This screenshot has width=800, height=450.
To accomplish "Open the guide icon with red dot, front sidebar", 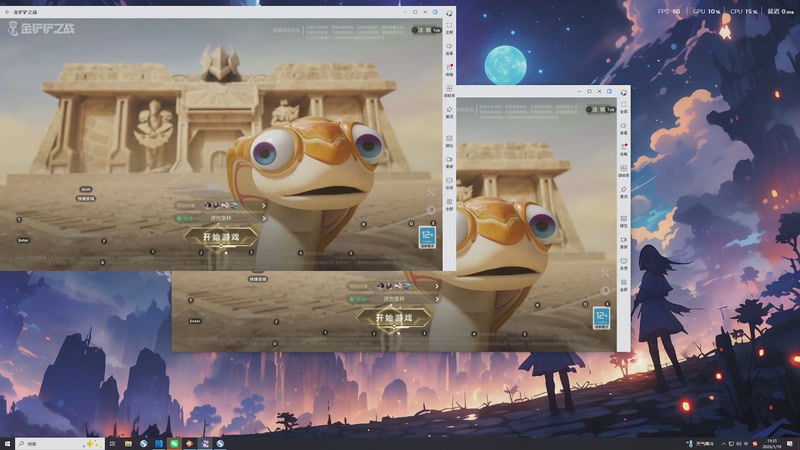I will point(449,69).
